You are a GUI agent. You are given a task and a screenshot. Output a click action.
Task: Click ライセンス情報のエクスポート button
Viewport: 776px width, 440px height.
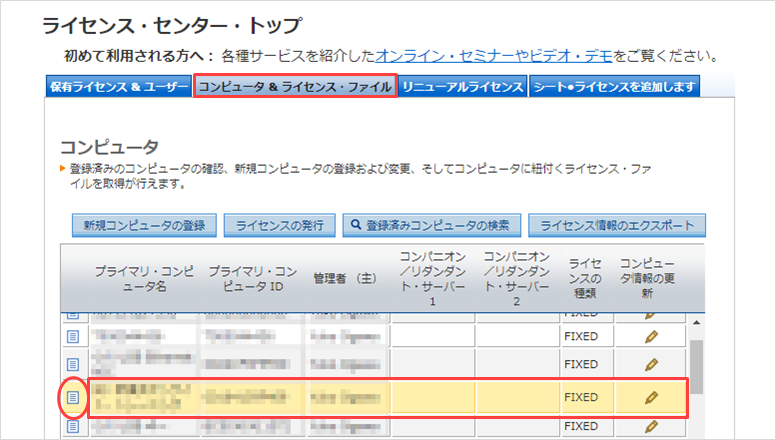(617, 226)
